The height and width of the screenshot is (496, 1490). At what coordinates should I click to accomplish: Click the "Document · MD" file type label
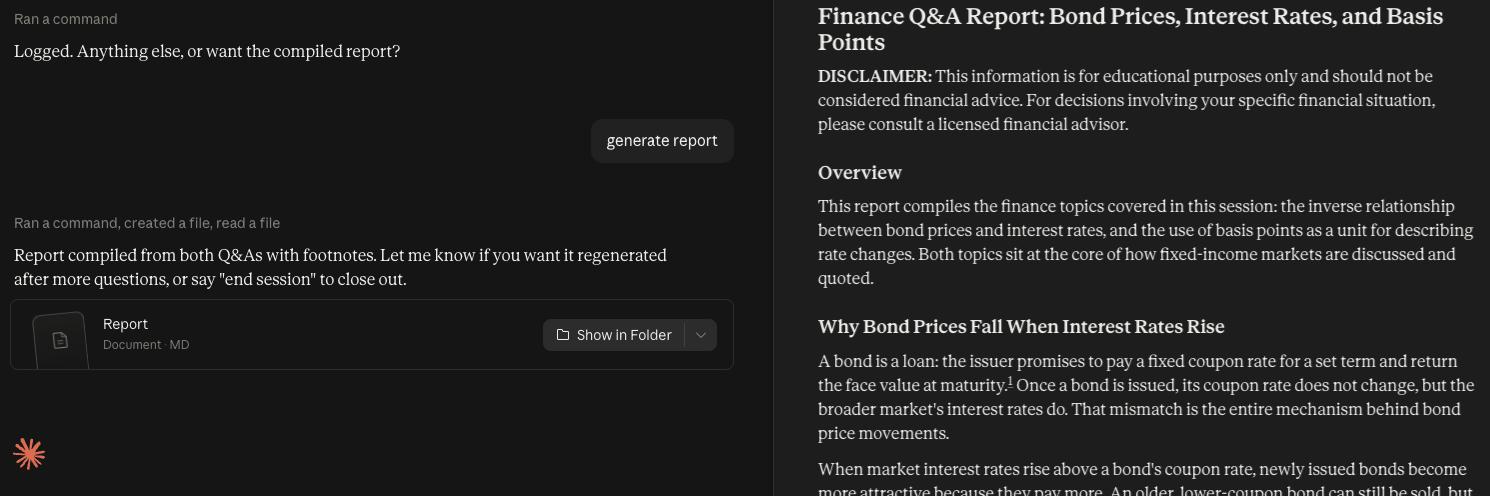click(x=146, y=345)
